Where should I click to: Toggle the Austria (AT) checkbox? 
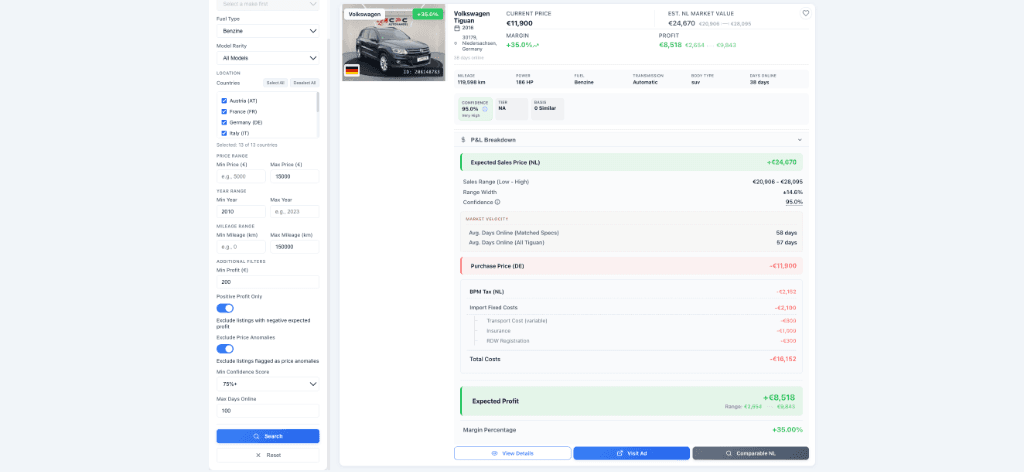click(224, 101)
